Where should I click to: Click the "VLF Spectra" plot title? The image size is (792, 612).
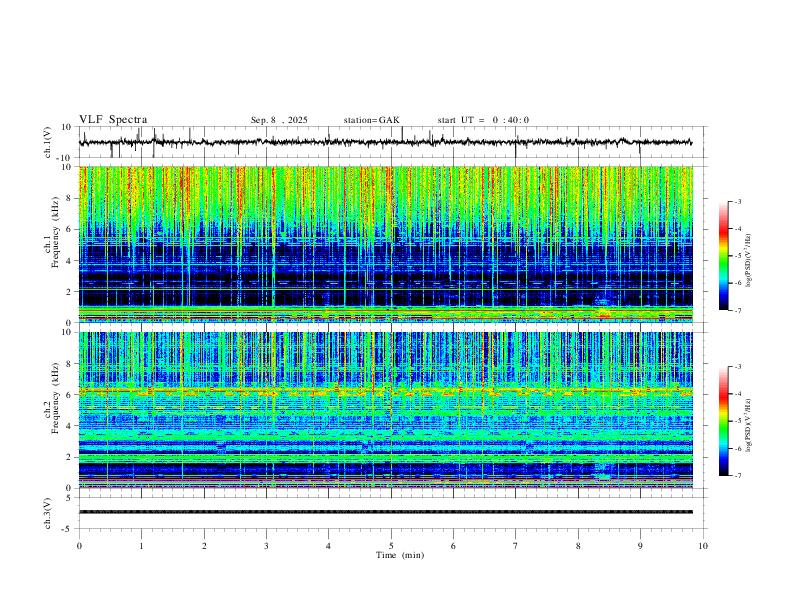tap(113, 120)
